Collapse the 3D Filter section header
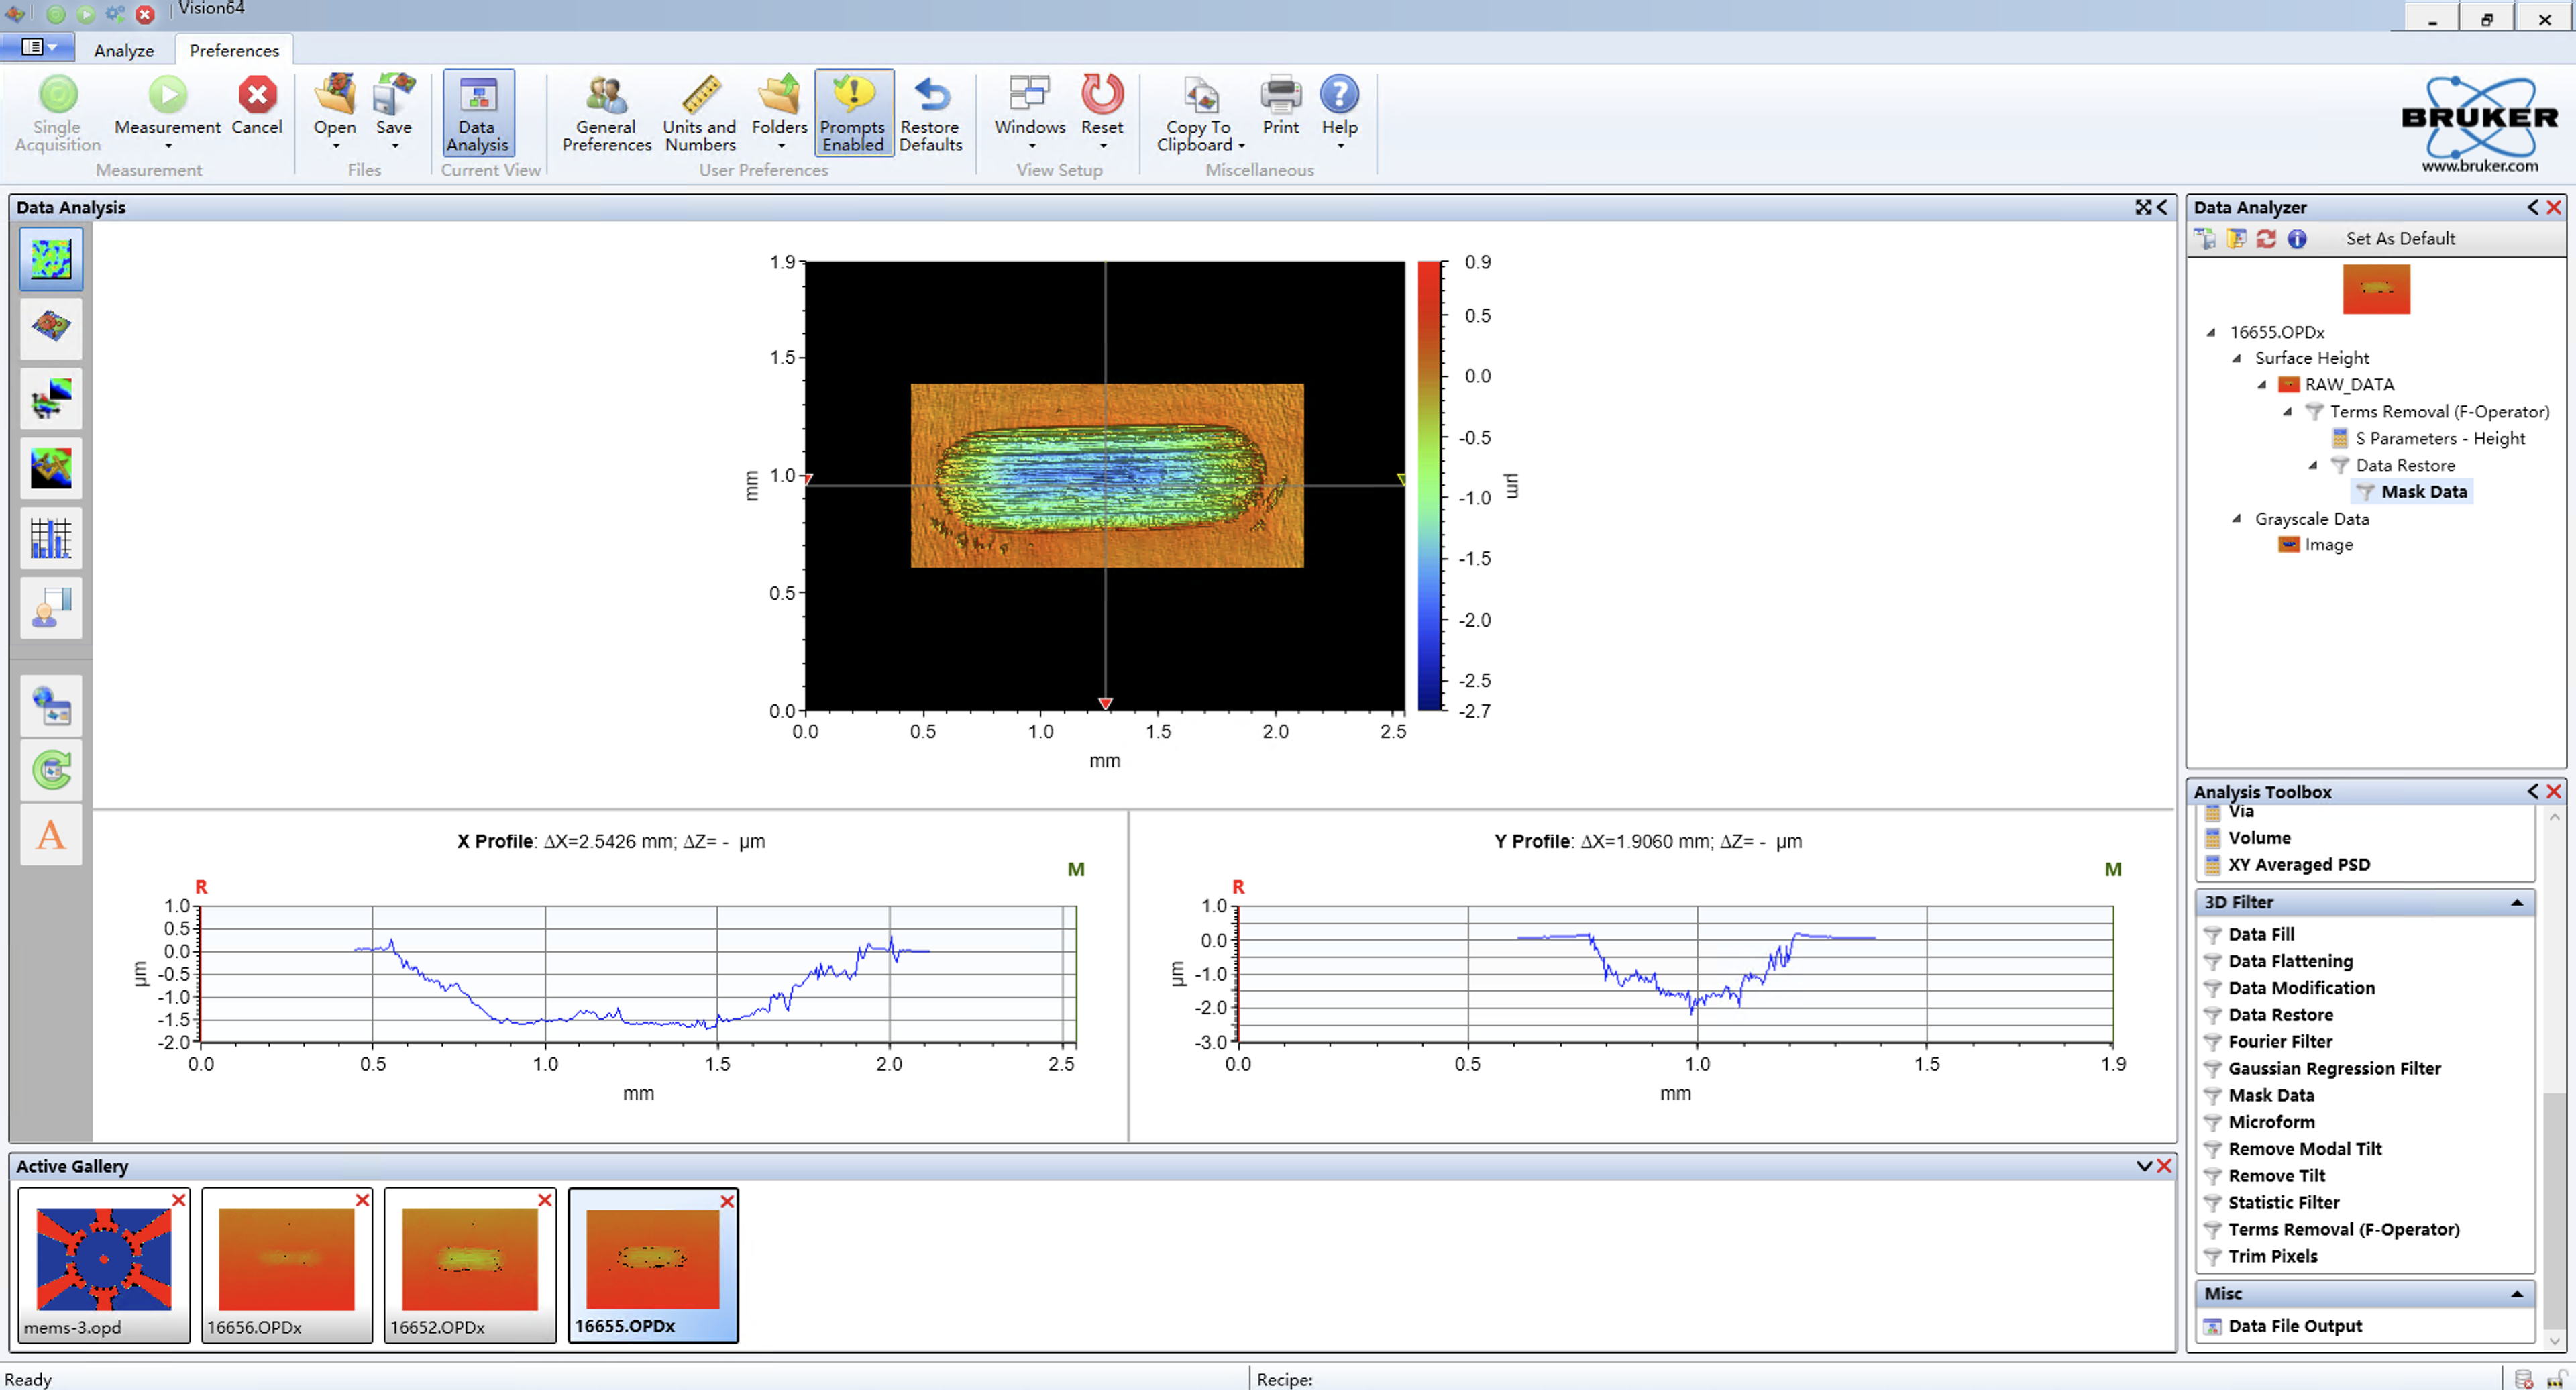The height and width of the screenshot is (1390, 2576). pyautogui.click(x=2516, y=902)
